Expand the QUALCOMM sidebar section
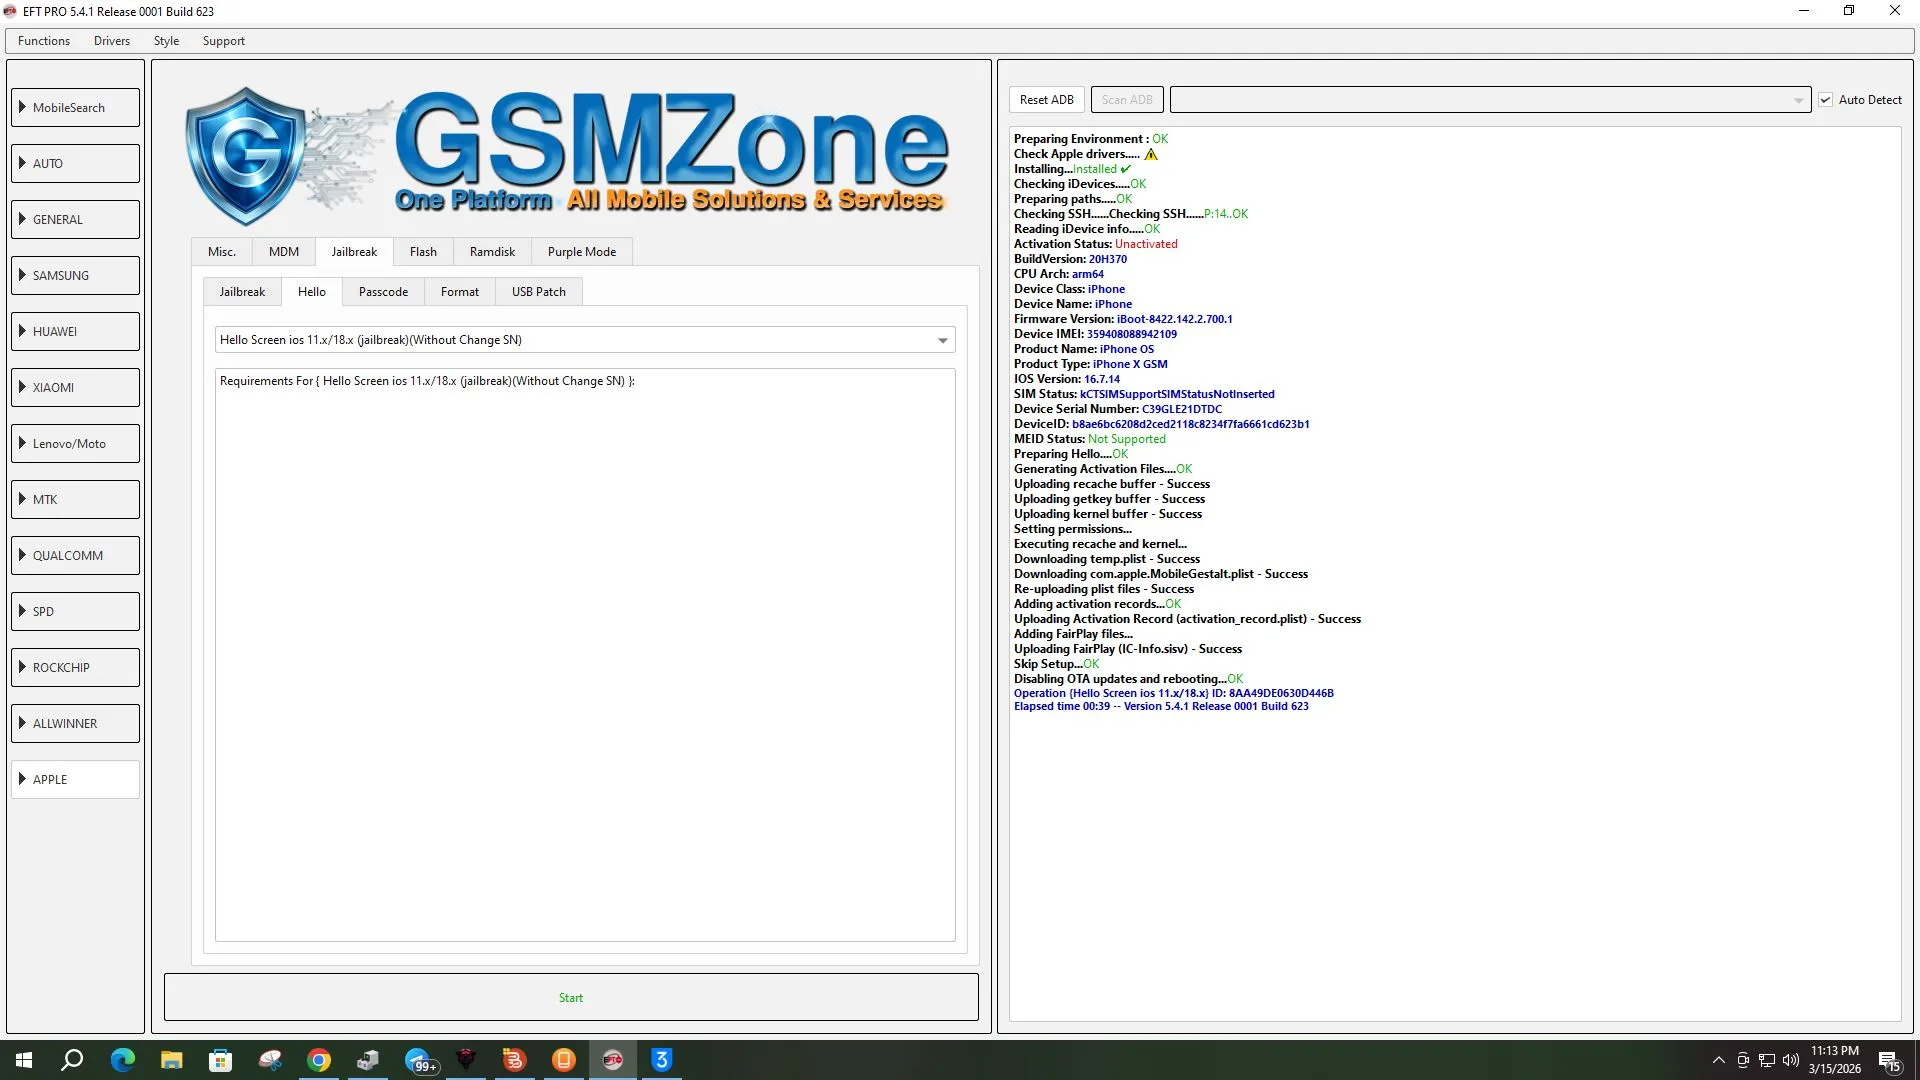Screen dimensions: 1920x1080 (x=76, y=555)
